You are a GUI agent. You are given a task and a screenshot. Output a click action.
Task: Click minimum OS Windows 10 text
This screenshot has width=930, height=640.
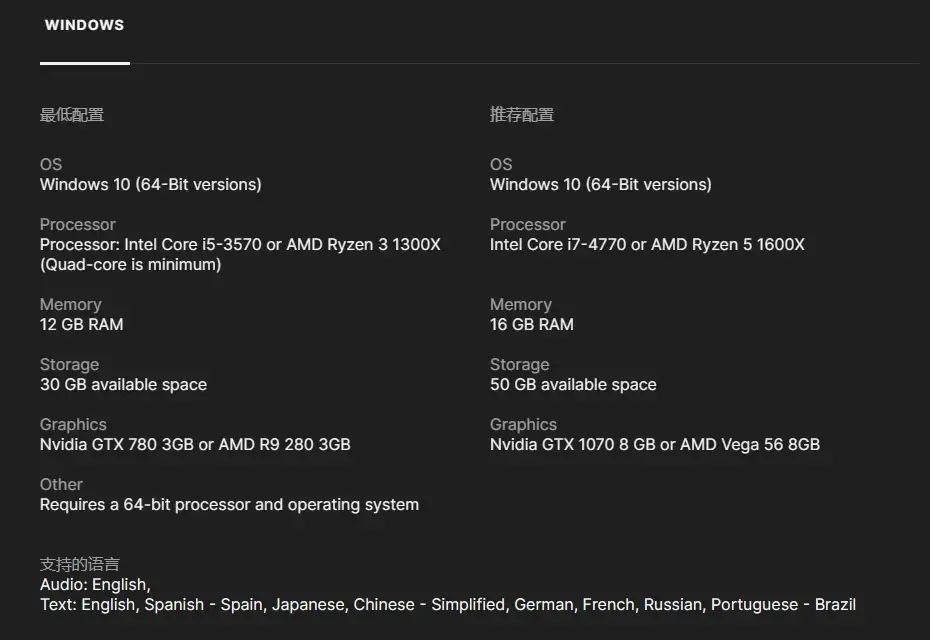click(x=150, y=184)
